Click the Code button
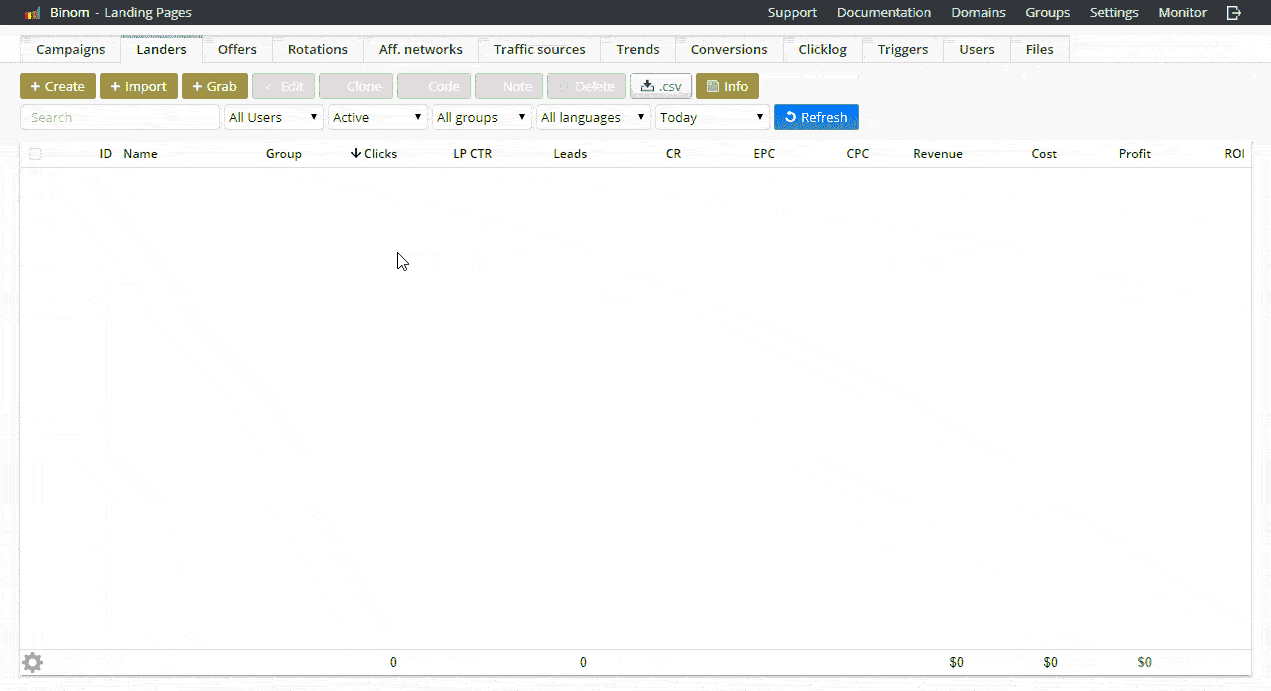This screenshot has height=691, width=1271. tap(434, 86)
